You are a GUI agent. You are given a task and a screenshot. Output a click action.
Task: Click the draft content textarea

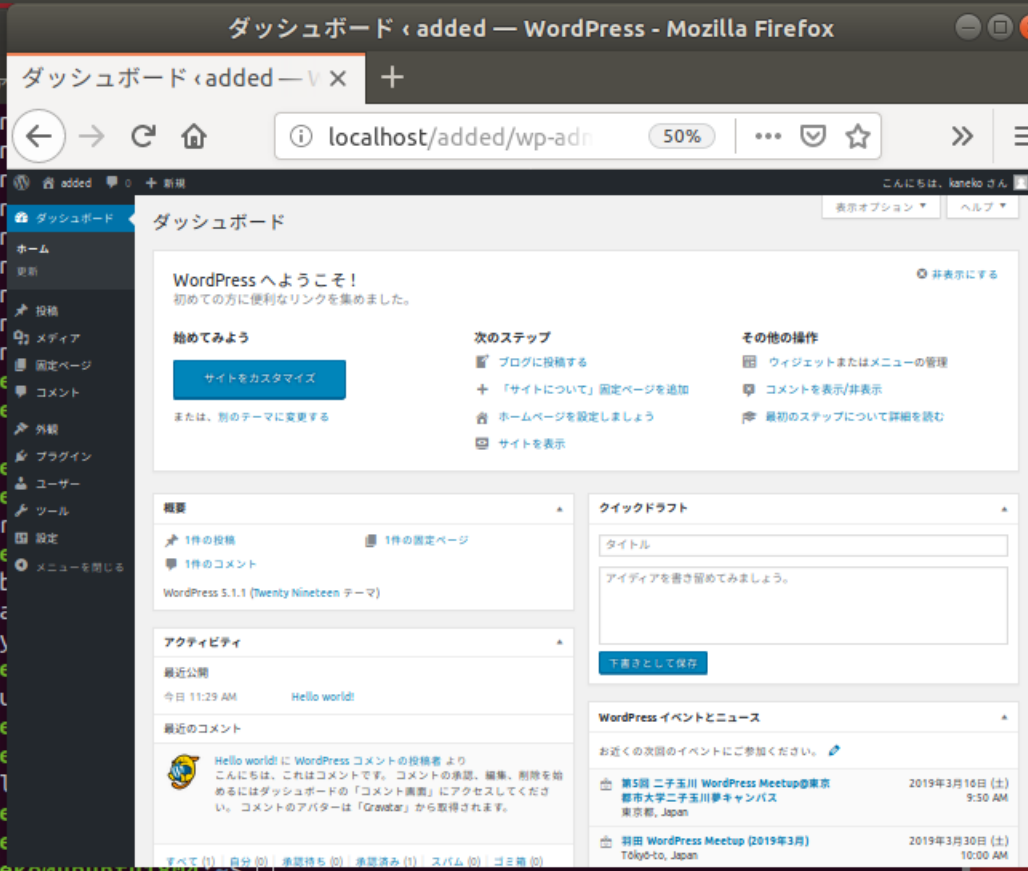pyautogui.click(x=803, y=606)
